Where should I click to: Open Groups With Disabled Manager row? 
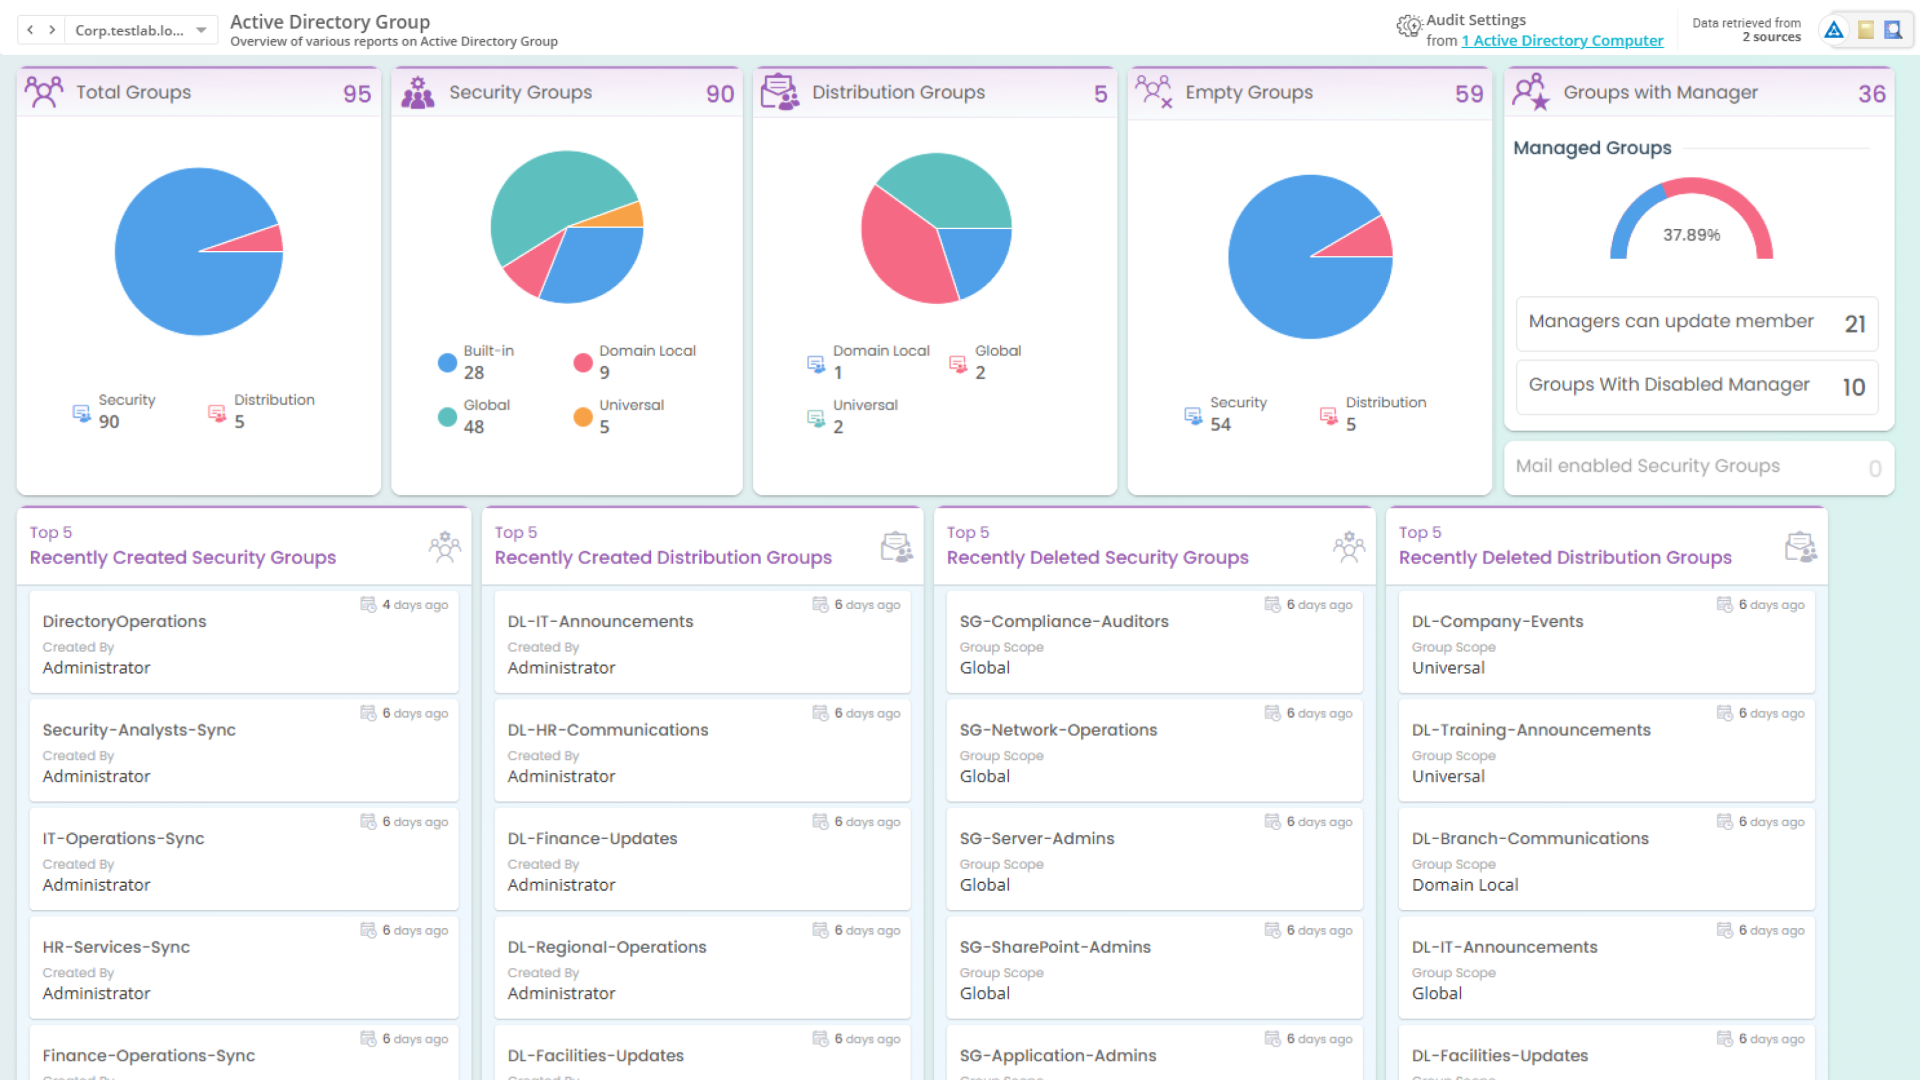click(1697, 387)
